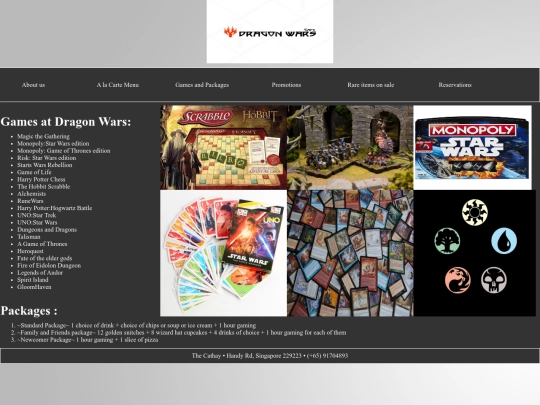Viewport: 540px width, 405px height.
Task: Open the About us page
Action: 33,85
